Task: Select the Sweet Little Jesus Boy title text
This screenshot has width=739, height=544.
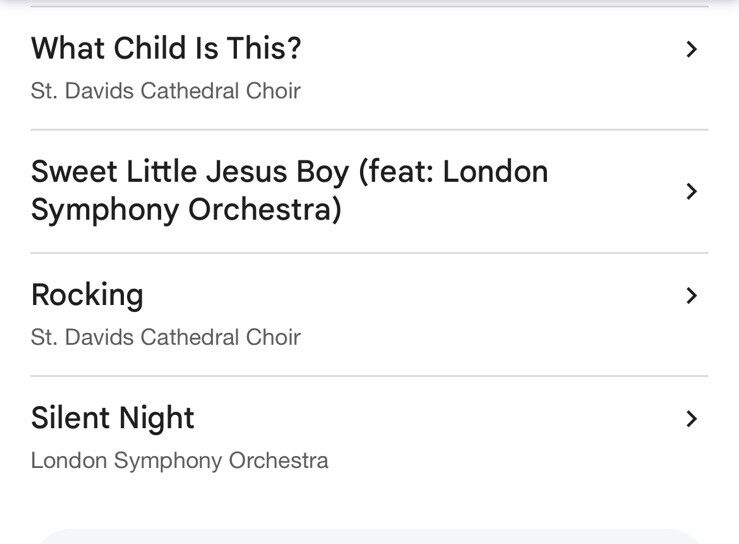Action: point(190,172)
